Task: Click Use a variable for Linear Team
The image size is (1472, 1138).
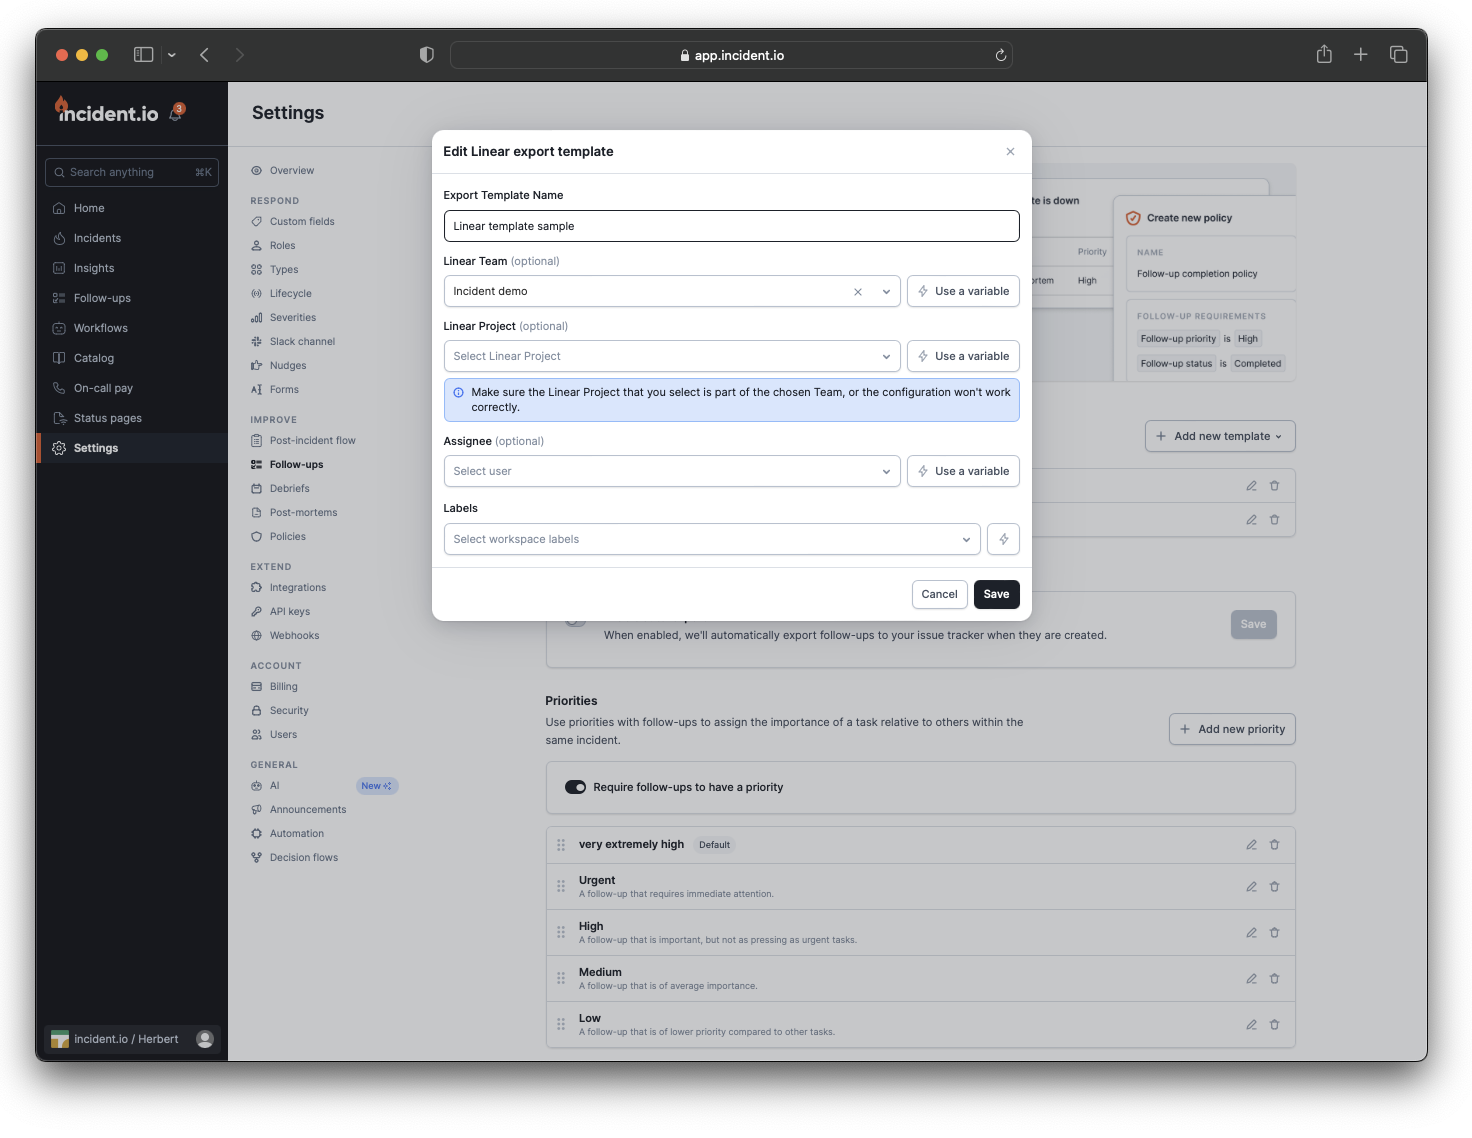Action: tap(963, 292)
